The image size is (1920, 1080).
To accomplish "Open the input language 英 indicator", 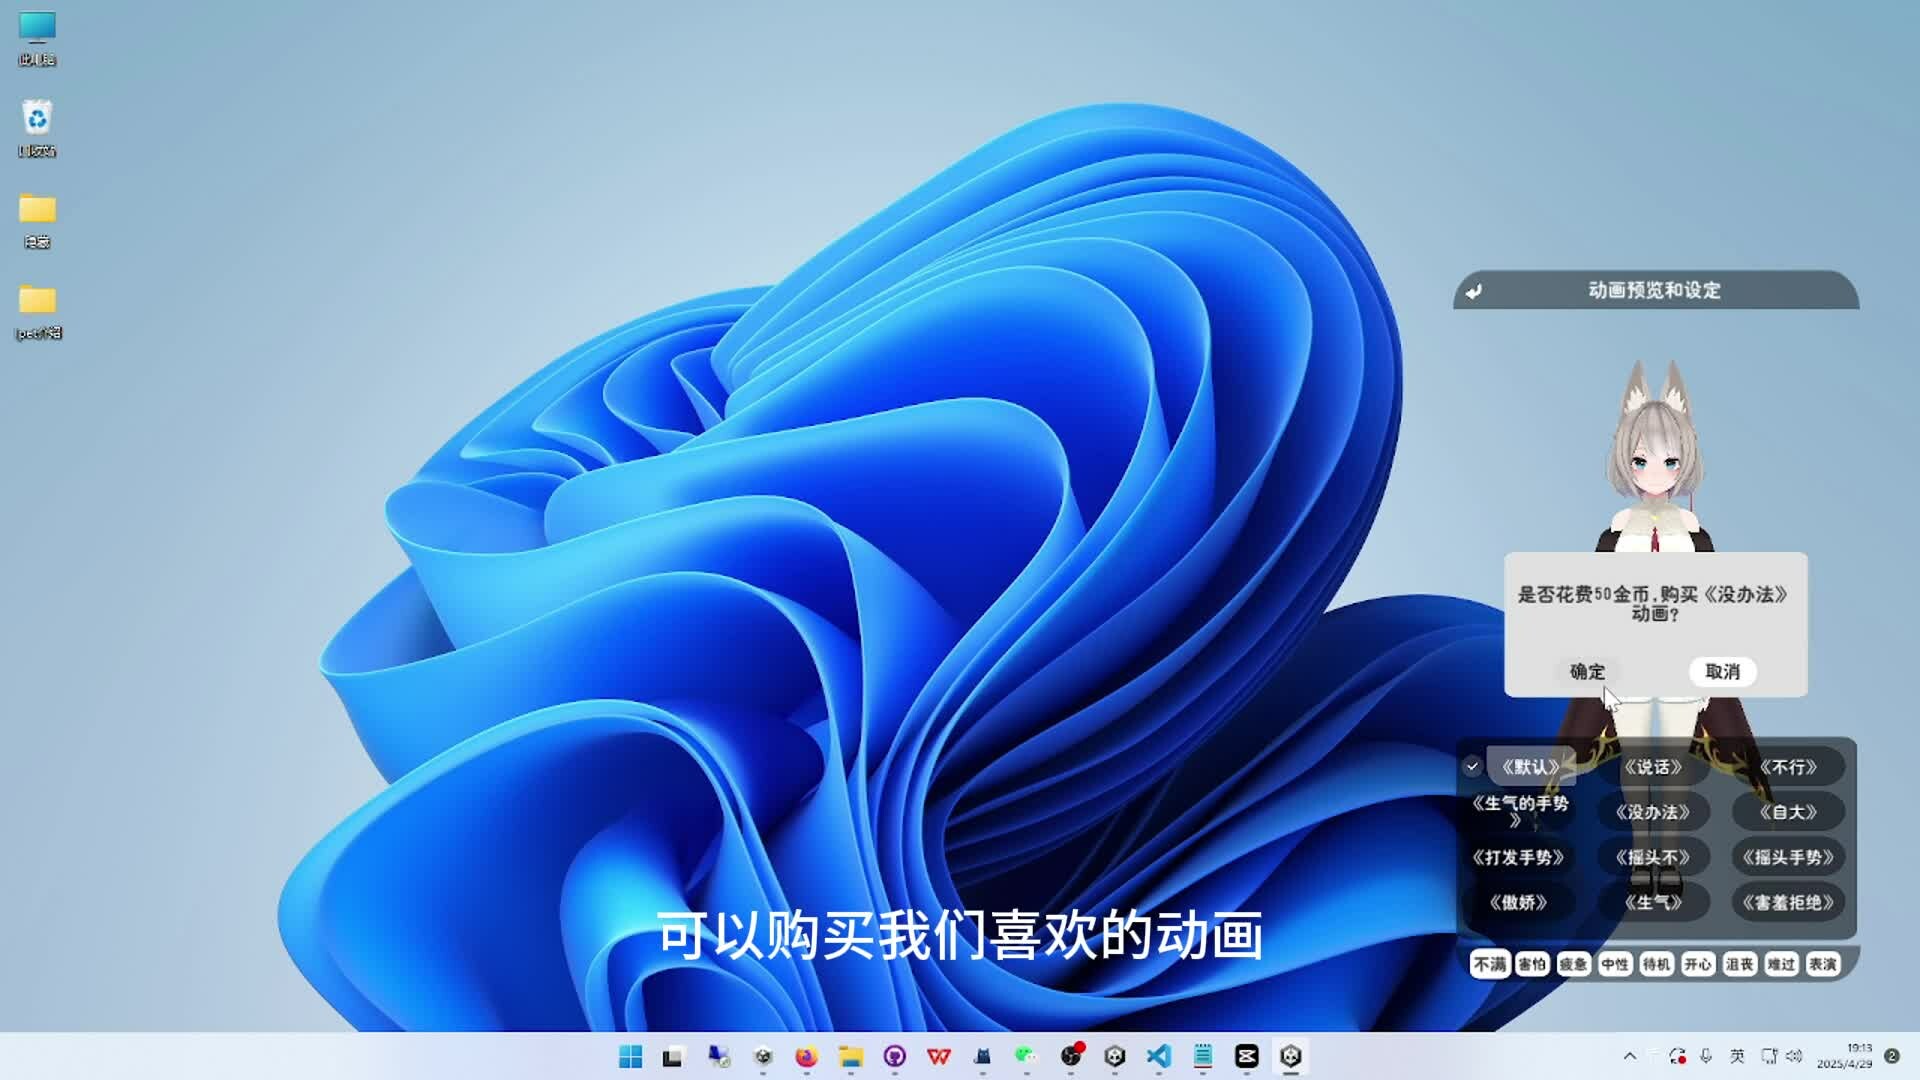I will tap(1737, 1056).
